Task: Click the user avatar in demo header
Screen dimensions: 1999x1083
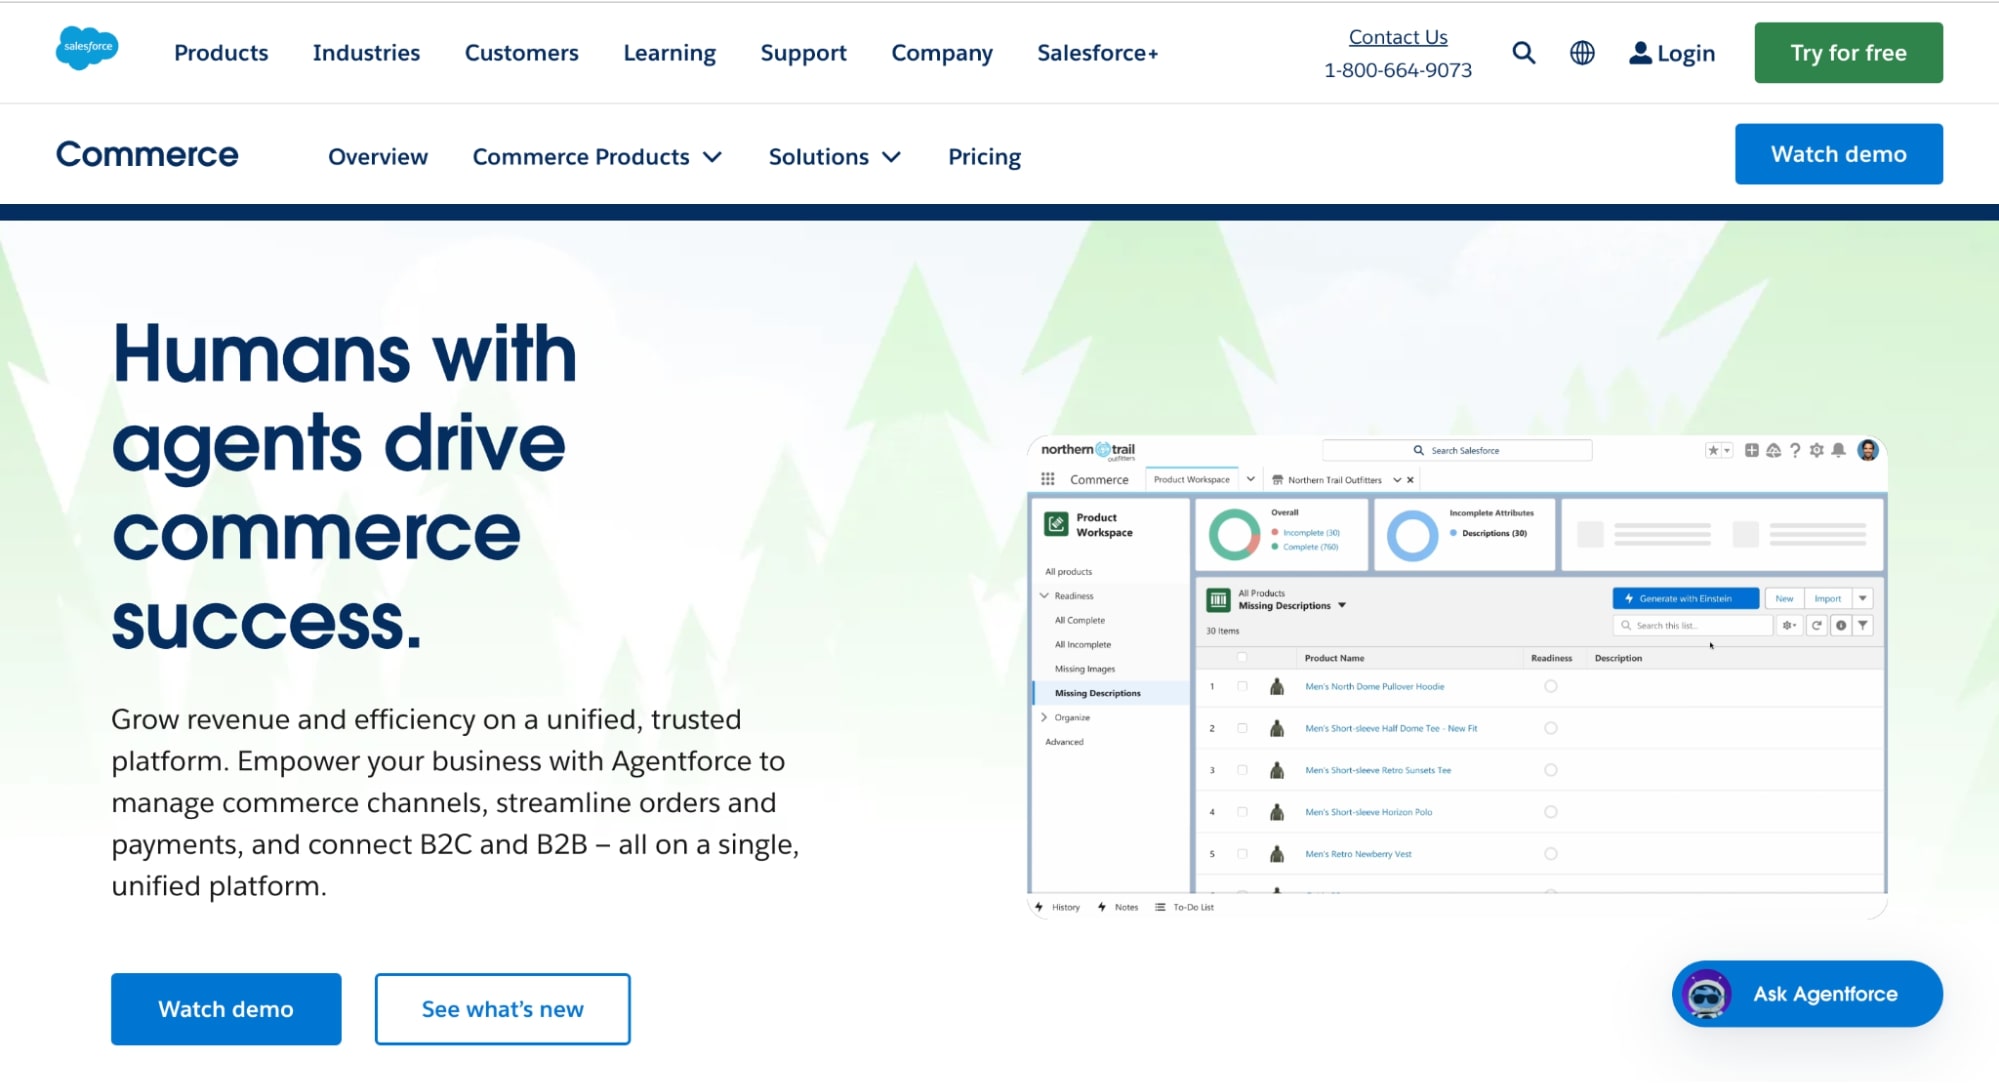Action: point(1868,450)
